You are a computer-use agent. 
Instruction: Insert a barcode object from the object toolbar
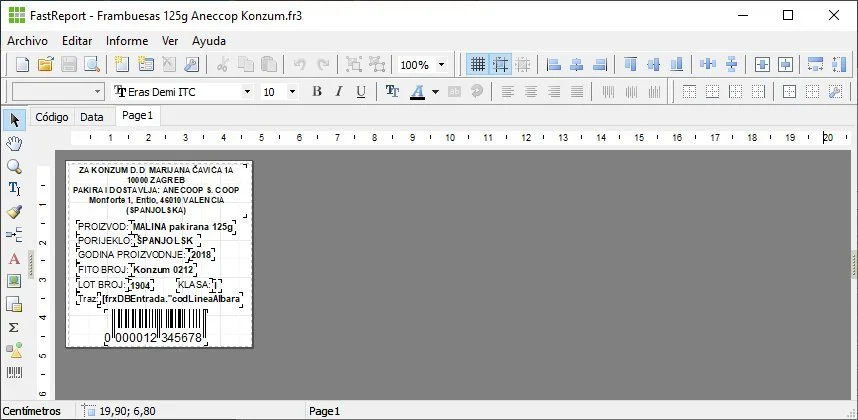14,373
